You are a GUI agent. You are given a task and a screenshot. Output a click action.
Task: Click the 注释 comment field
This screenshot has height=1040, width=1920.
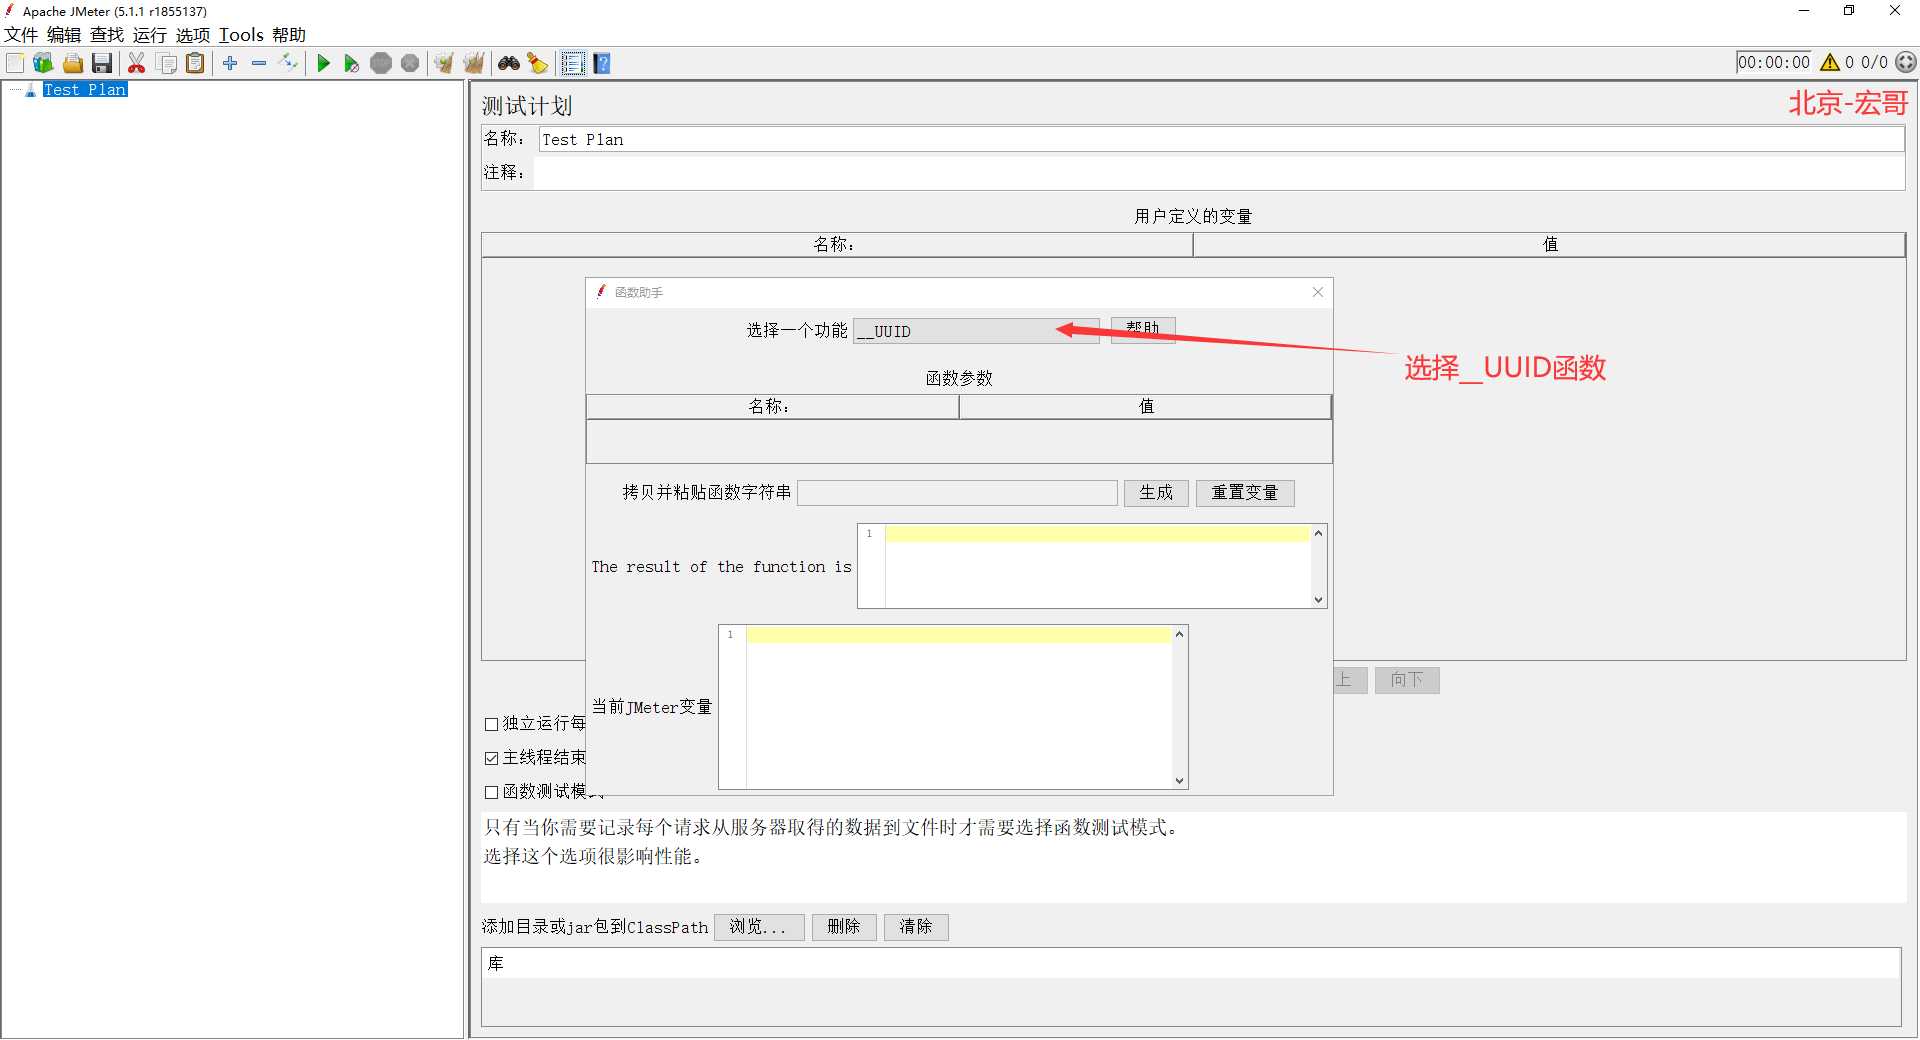(1219, 173)
